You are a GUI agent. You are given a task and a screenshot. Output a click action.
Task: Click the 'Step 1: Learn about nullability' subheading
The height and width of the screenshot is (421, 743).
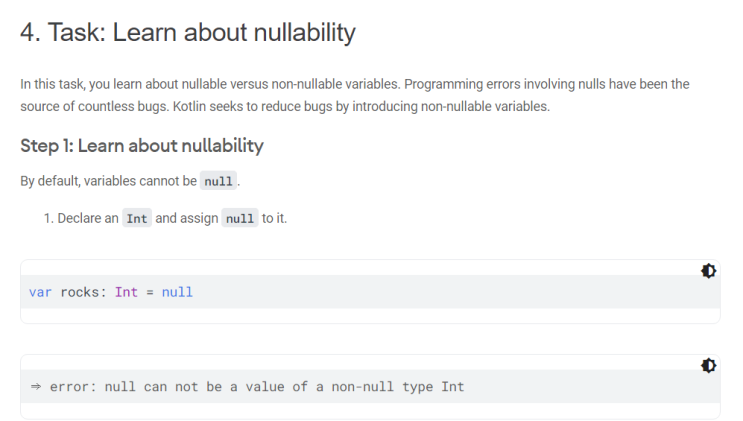142,146
